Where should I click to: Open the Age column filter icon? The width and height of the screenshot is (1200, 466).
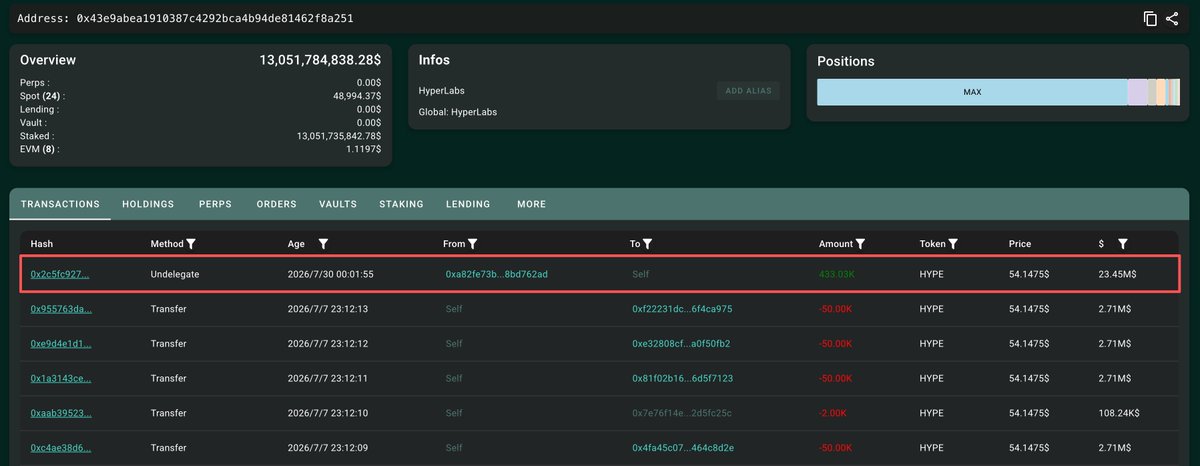click(323, 243)
